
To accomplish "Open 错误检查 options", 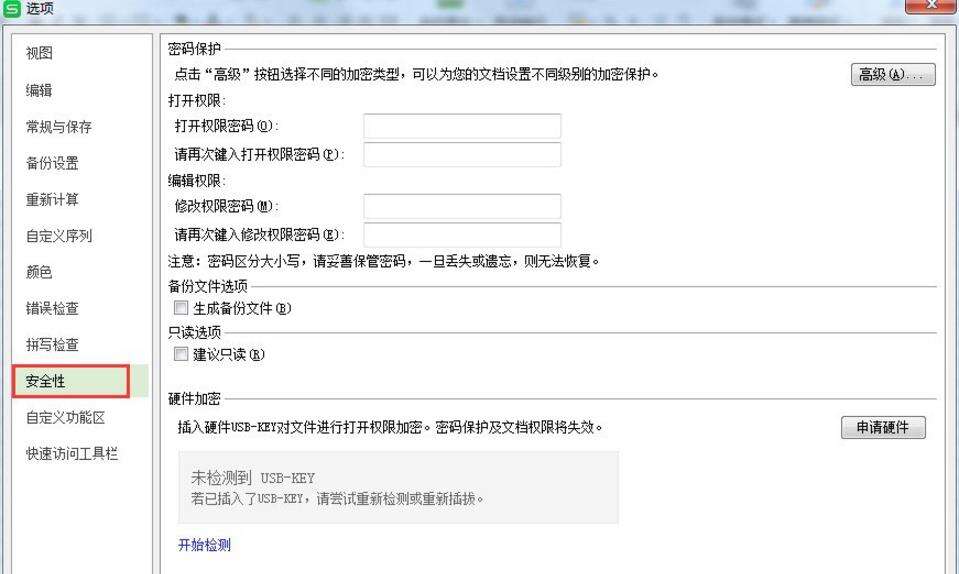I will 52,308.
